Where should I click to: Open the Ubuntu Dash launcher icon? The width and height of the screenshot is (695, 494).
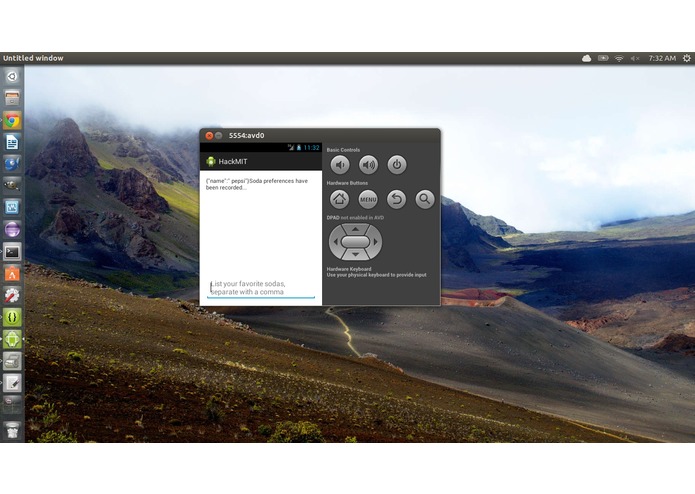[x=12, y=77]
